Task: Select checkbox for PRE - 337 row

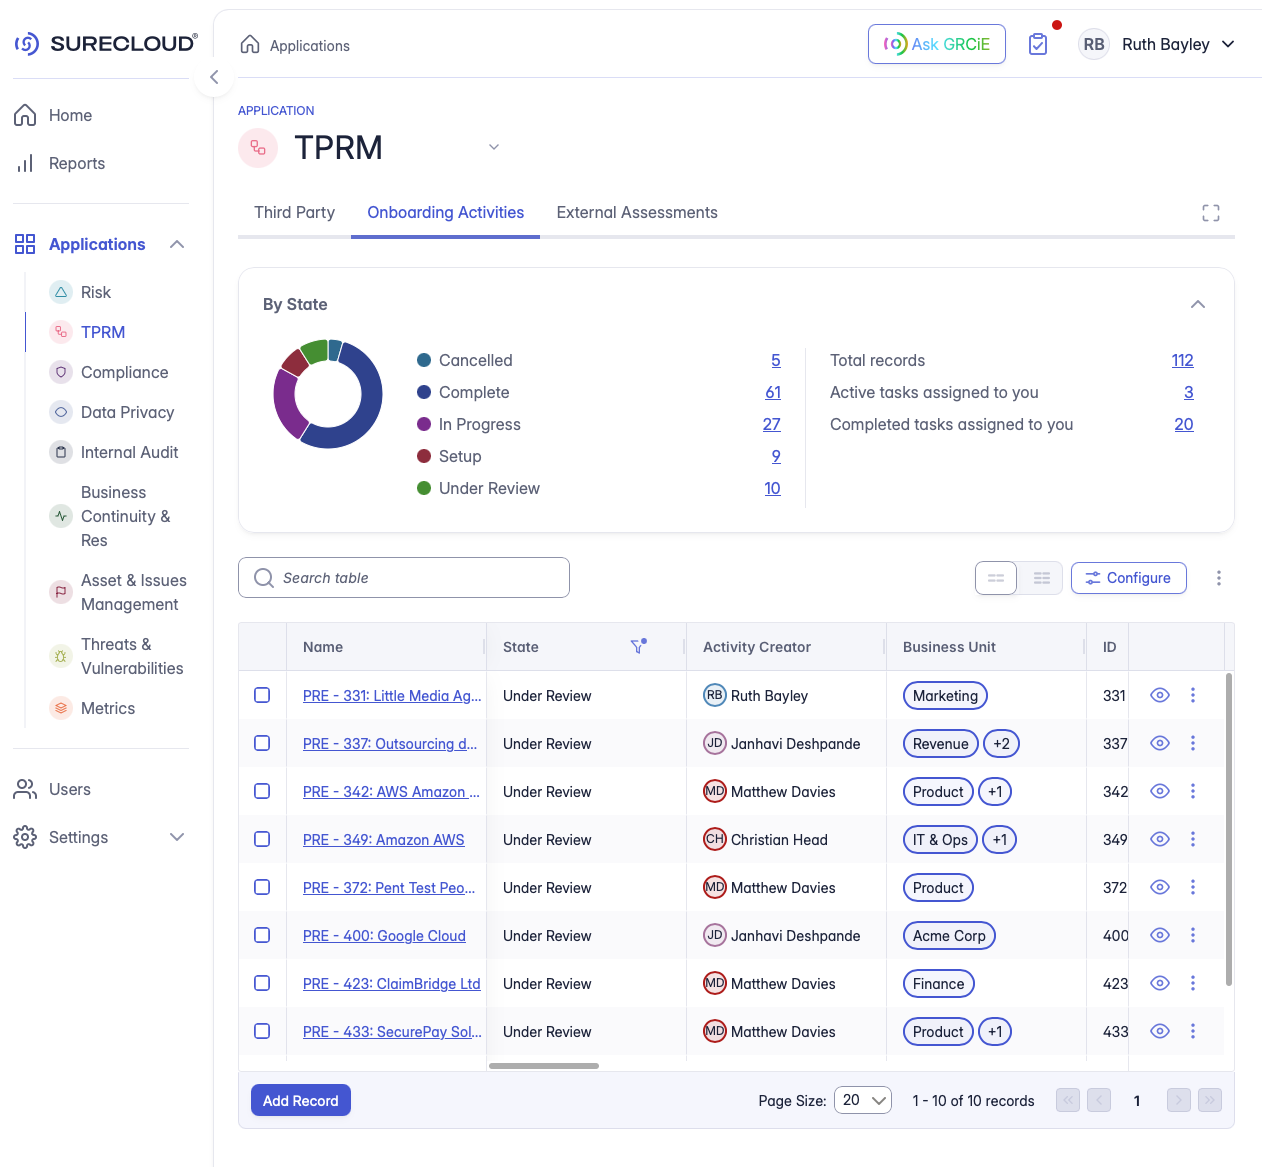Action: pos(262,743)
